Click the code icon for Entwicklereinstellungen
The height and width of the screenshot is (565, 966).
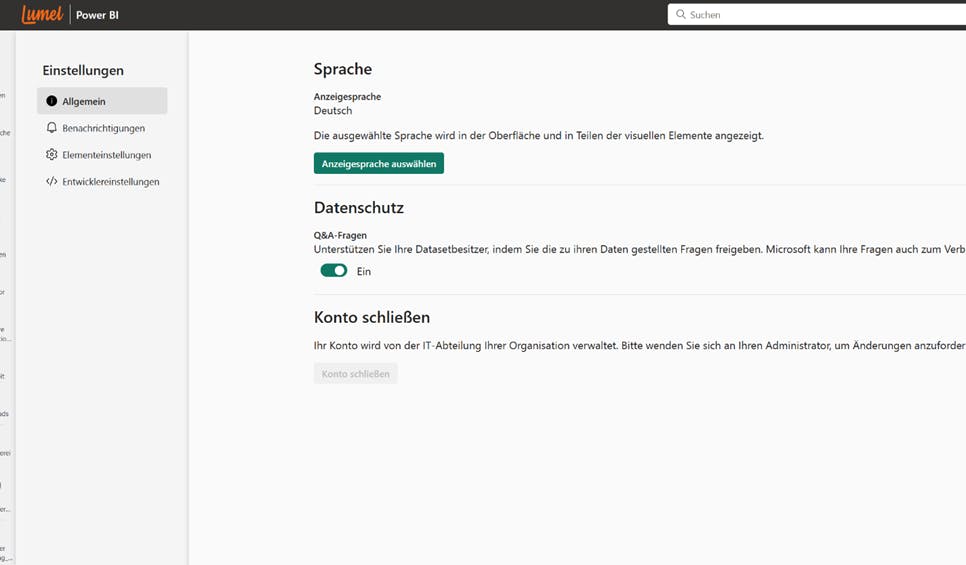click(x=52, y=181)
